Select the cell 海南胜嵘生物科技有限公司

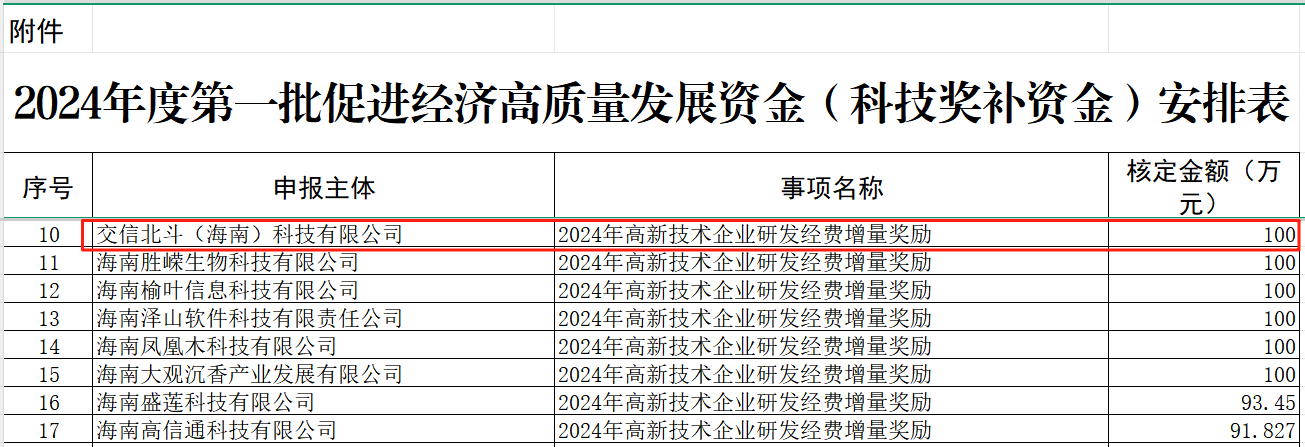point(323,263)
